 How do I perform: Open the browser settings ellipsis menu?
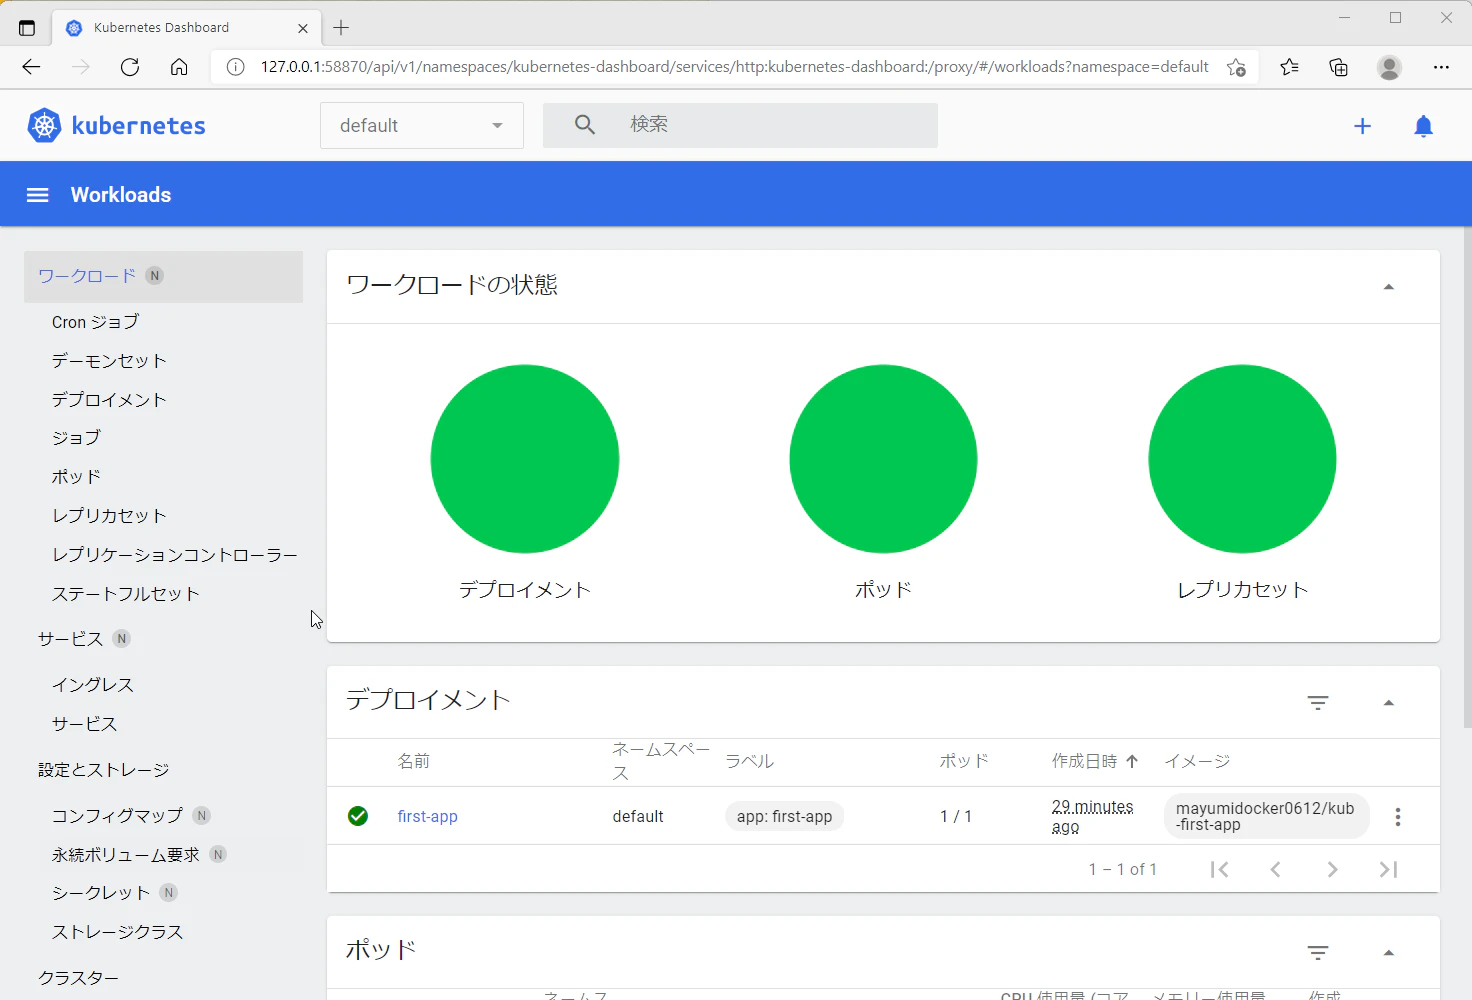point(1441,67)
